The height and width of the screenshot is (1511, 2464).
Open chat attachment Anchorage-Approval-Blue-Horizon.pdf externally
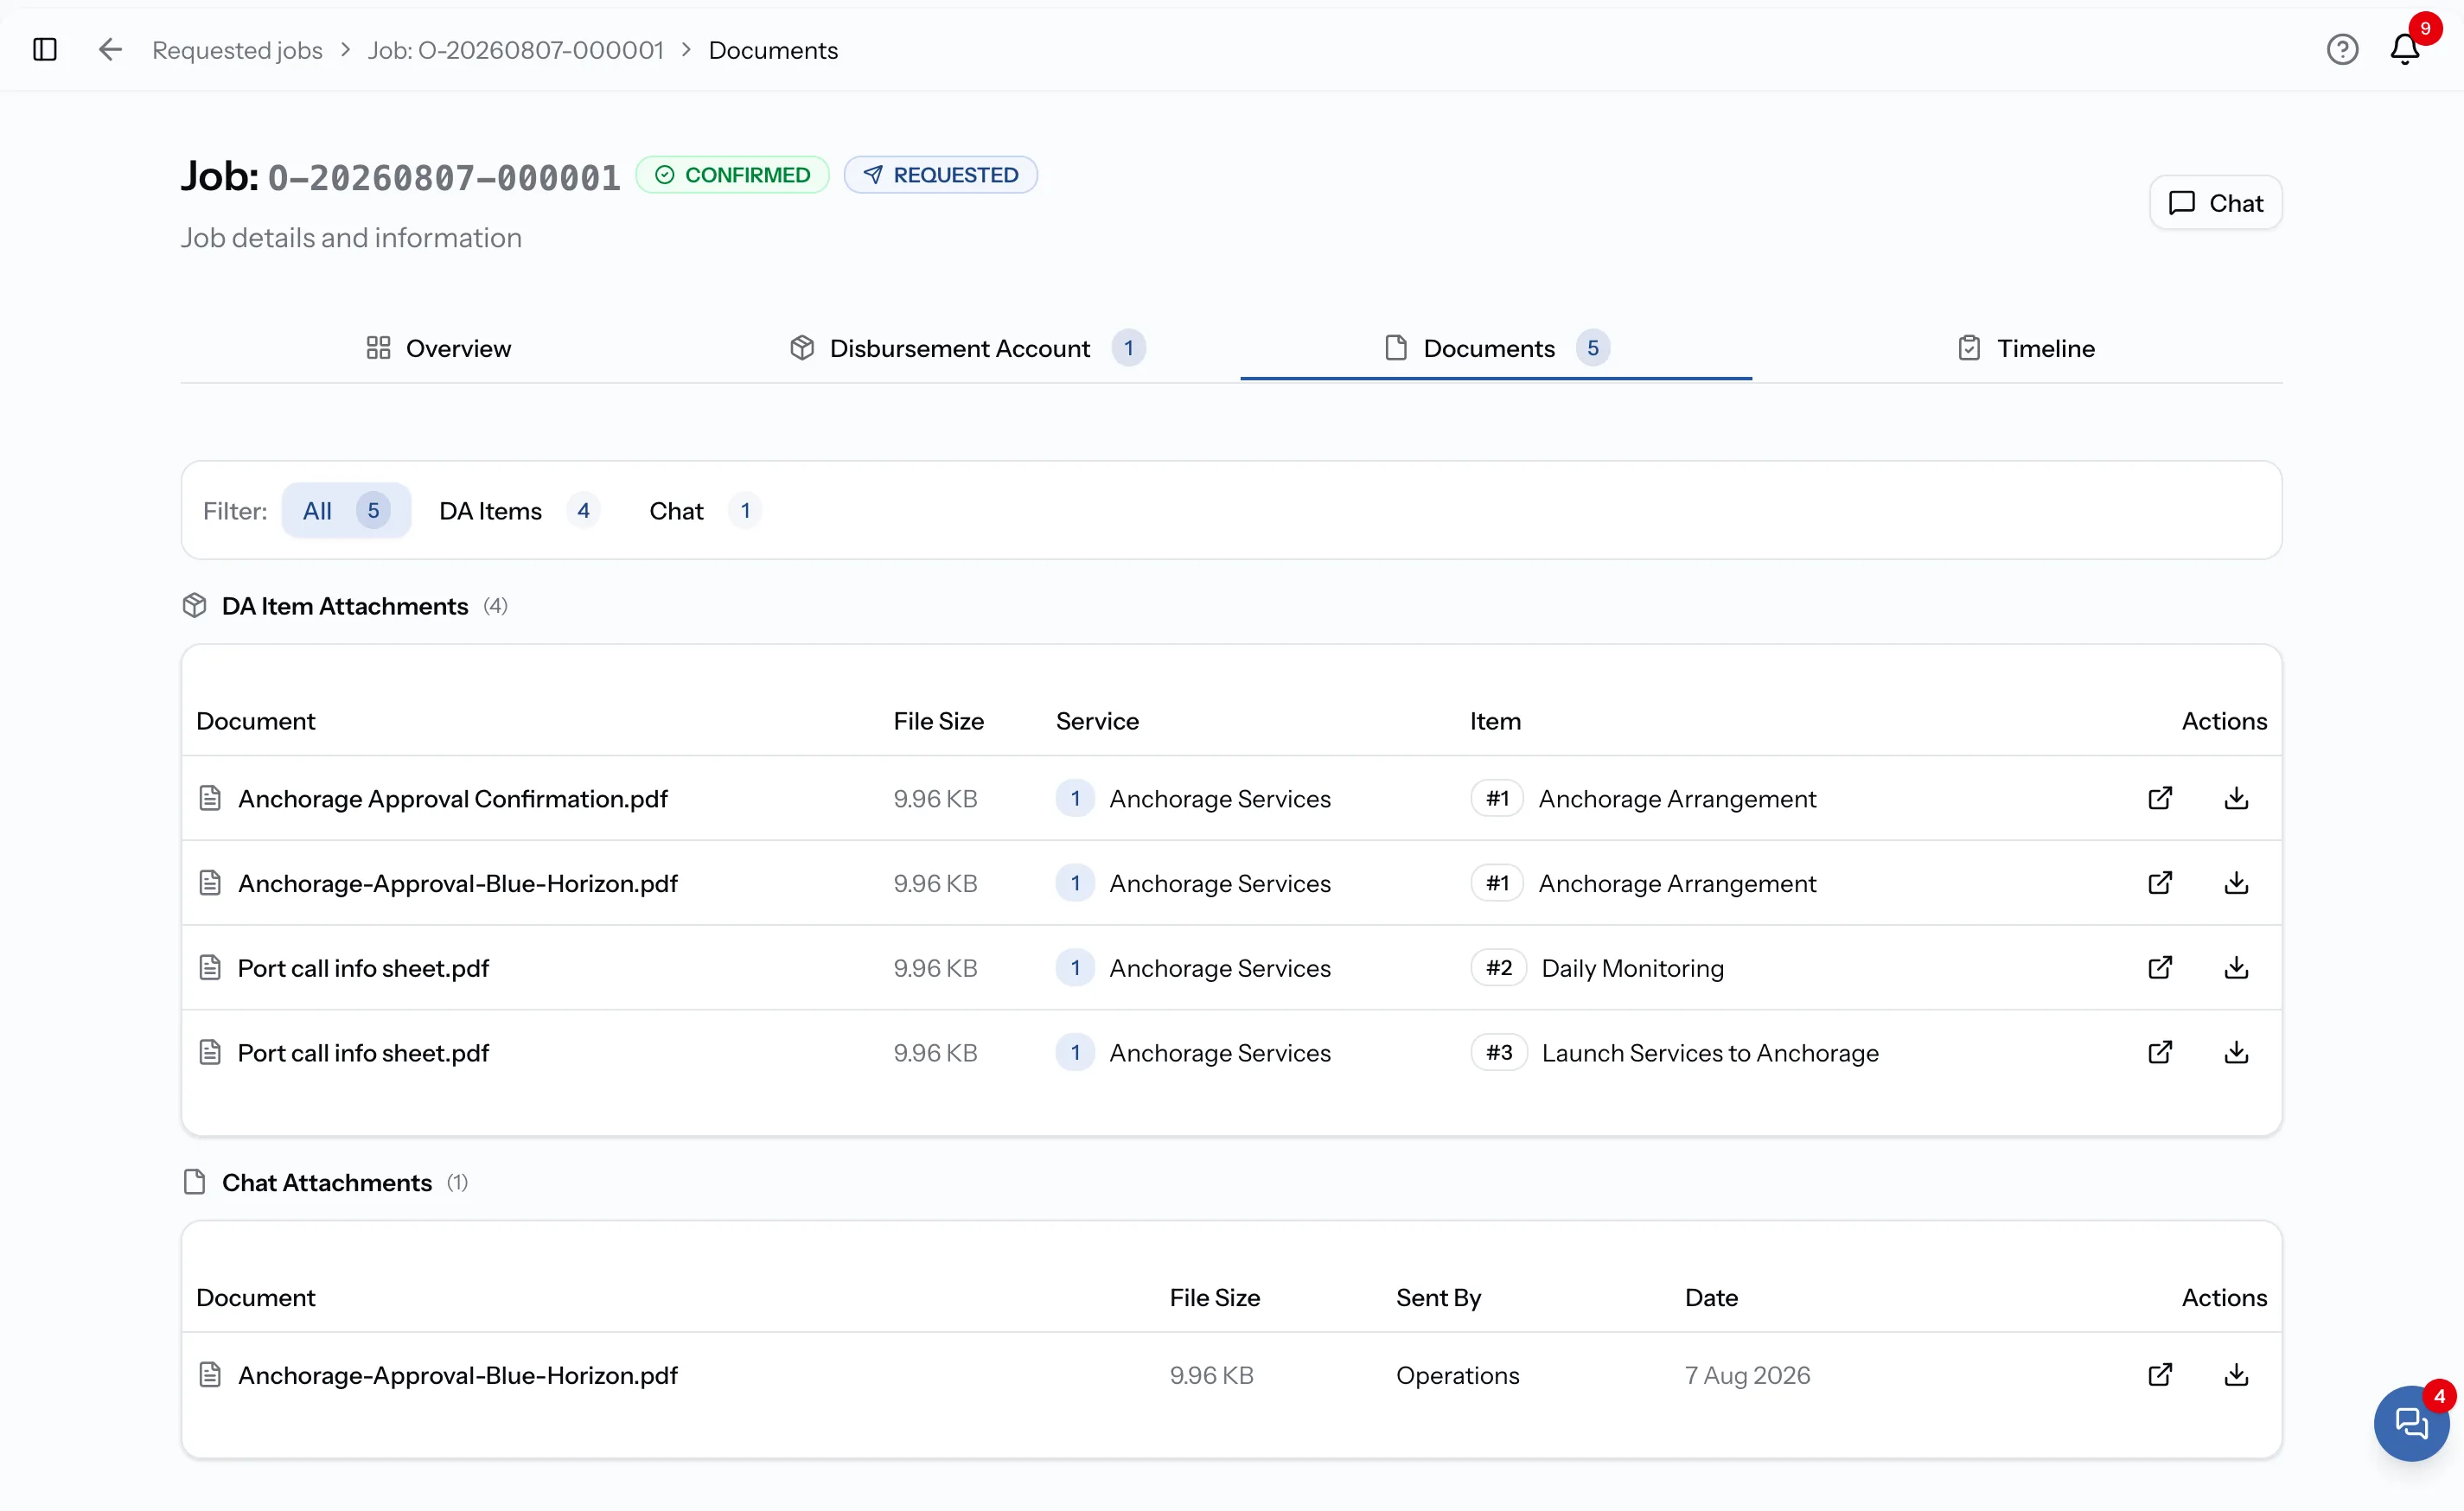(2160, 1374)
